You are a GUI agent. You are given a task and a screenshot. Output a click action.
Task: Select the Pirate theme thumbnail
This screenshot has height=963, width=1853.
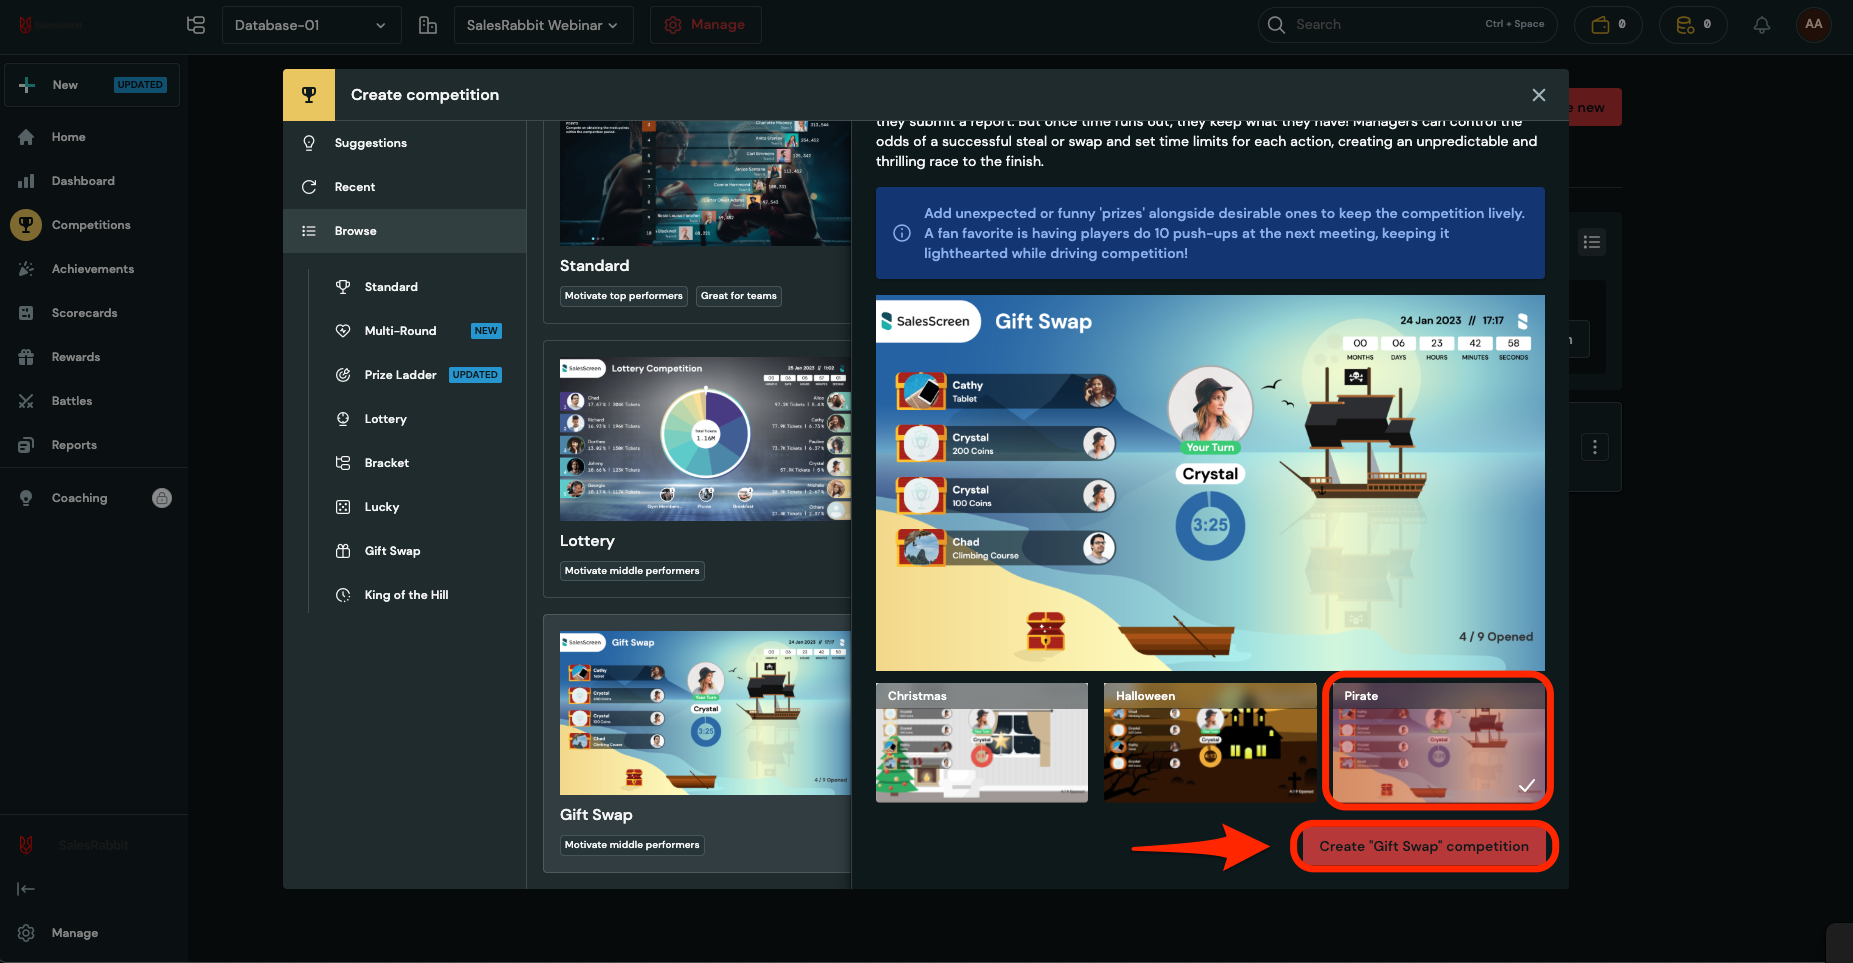[x=1437, y=741]
